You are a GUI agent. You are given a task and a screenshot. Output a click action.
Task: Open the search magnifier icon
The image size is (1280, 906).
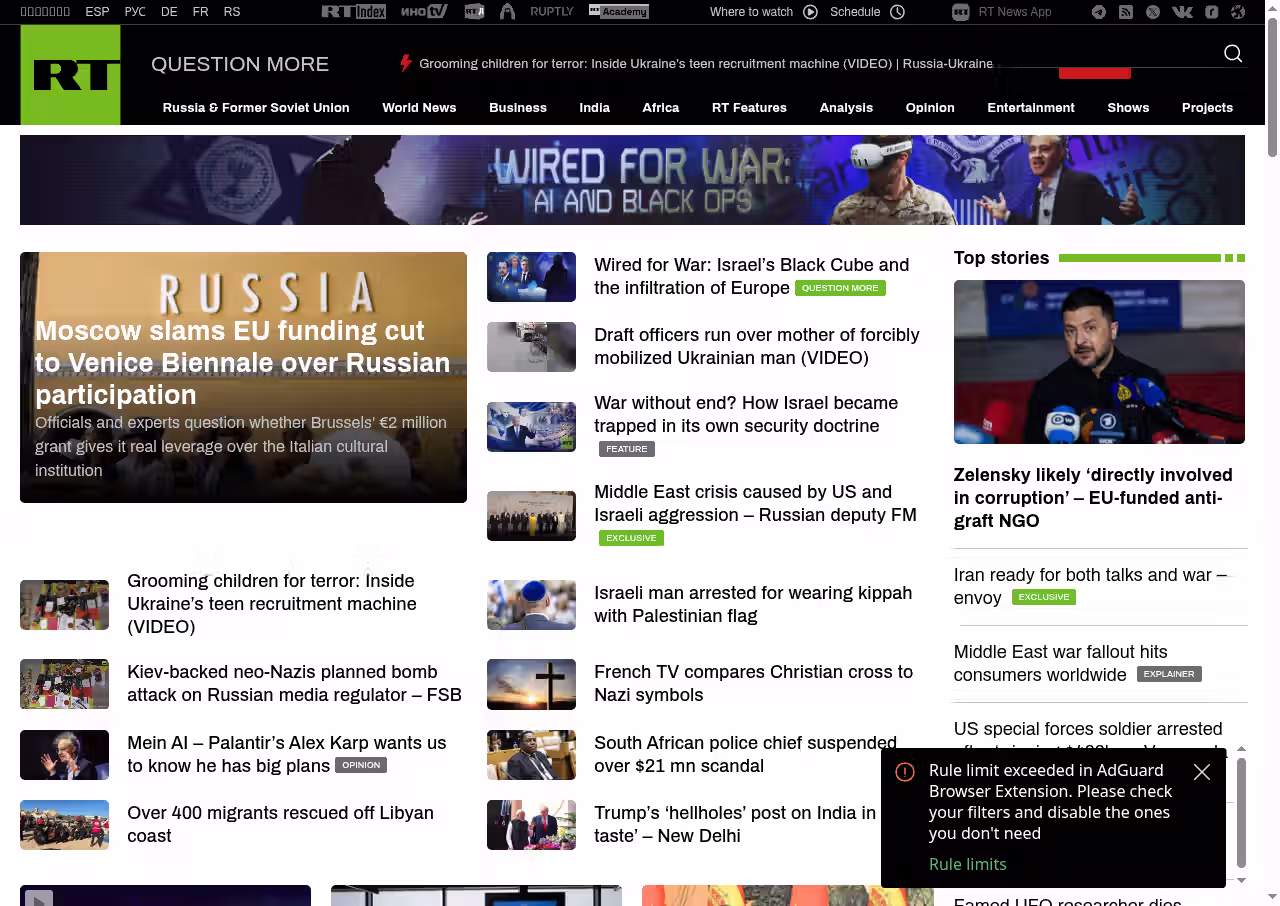pyautogui.click(x=1233, y=54)
